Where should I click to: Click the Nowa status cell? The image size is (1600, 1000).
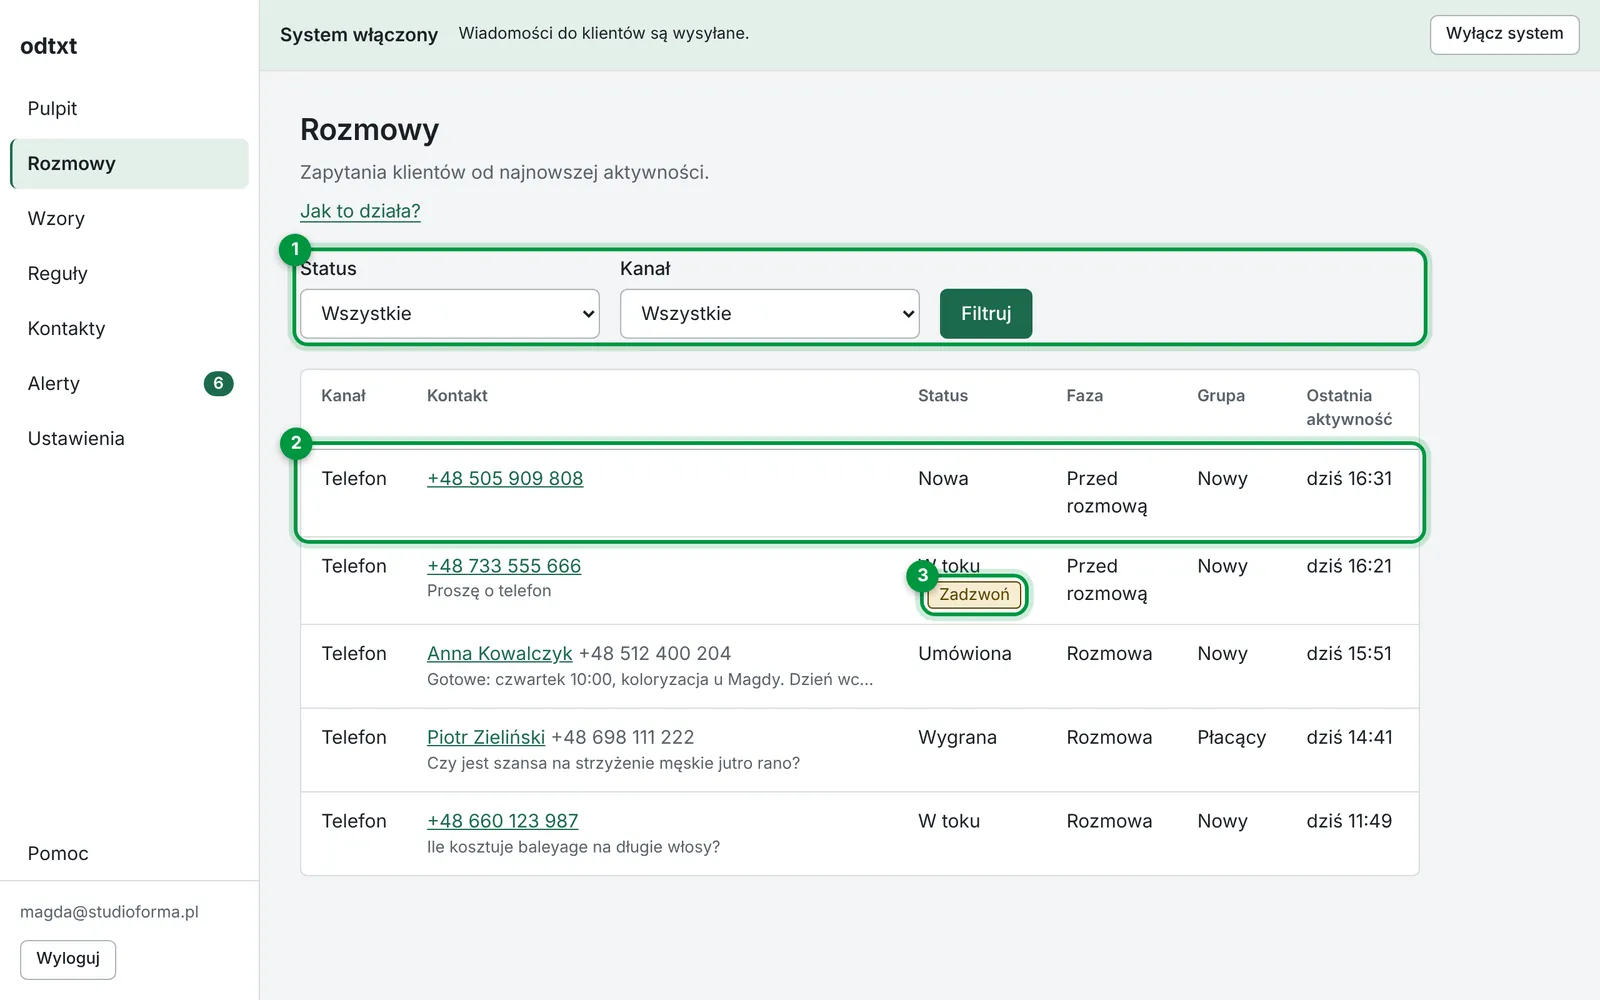coord(943,478)
